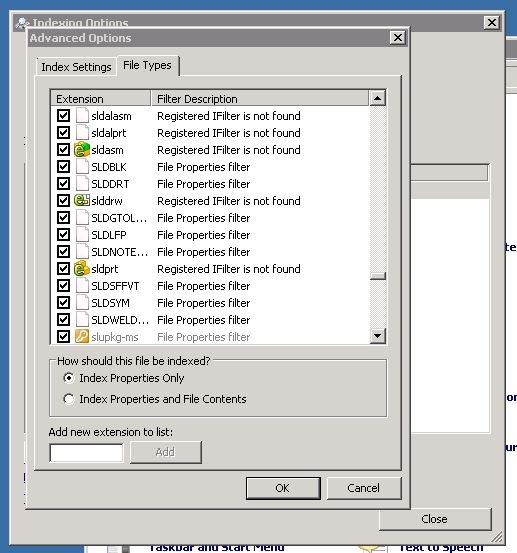The width and height of the screenshot is (517, 553).
Task: Select the sldasm extension name
Action: (x=107, y=150)
